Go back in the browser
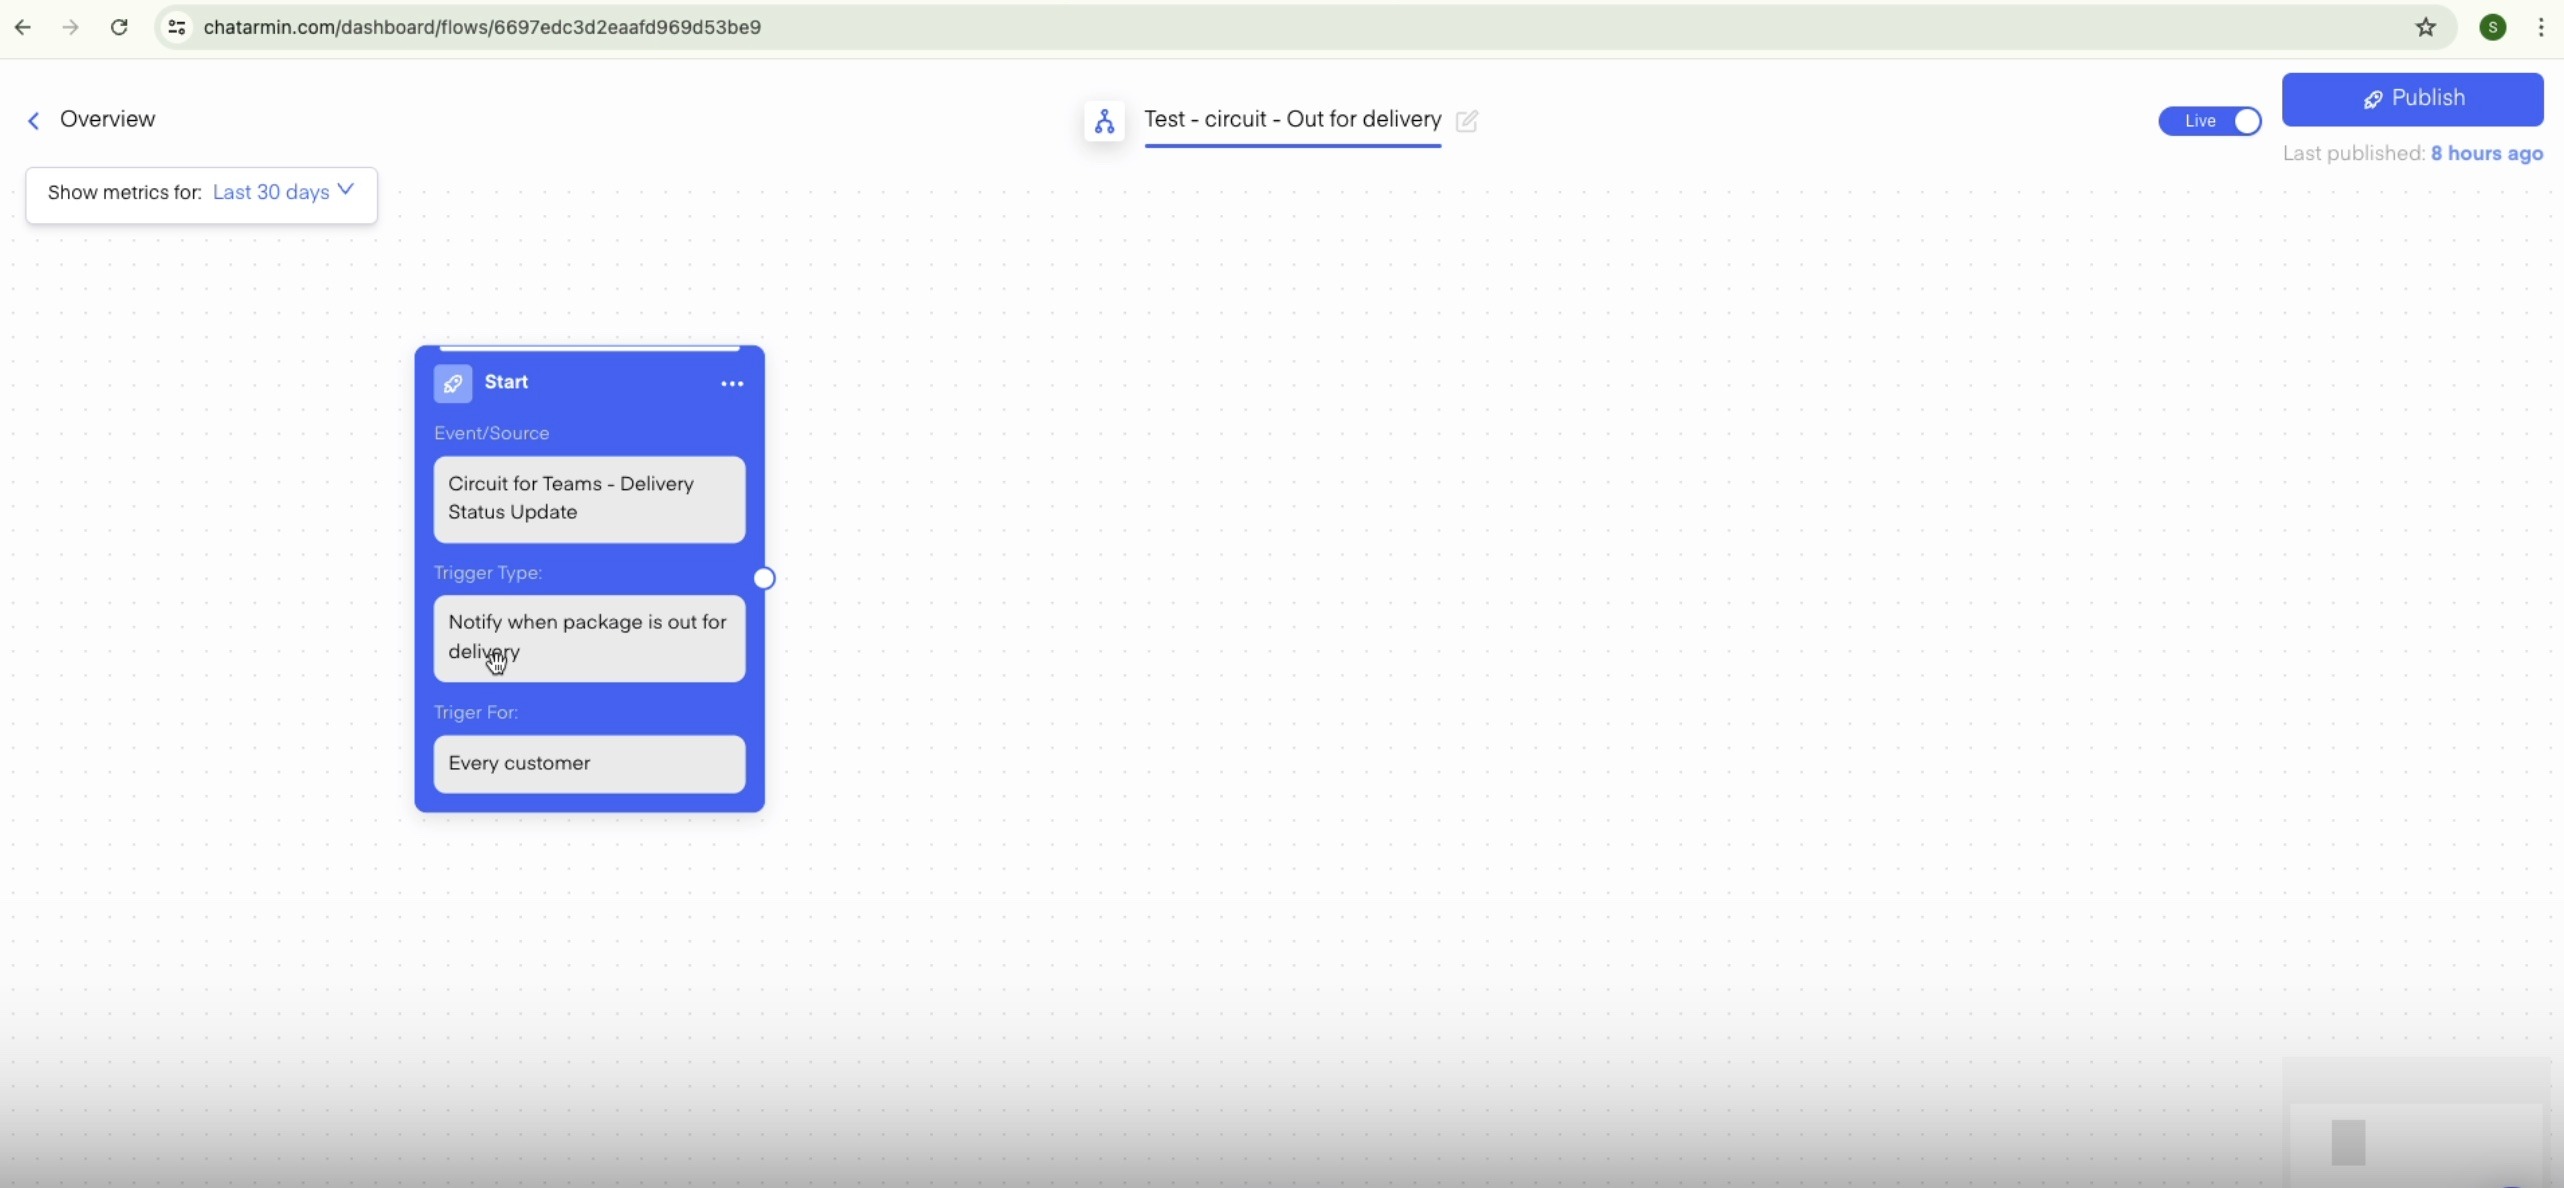The image size is (2564, 1188). (x=22, y=27)
